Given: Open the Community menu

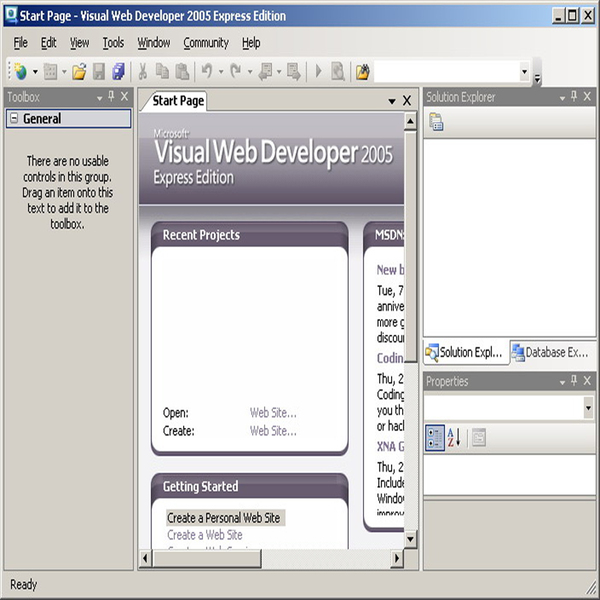Looking at the screenshot, I should click(x=206, y=43).
